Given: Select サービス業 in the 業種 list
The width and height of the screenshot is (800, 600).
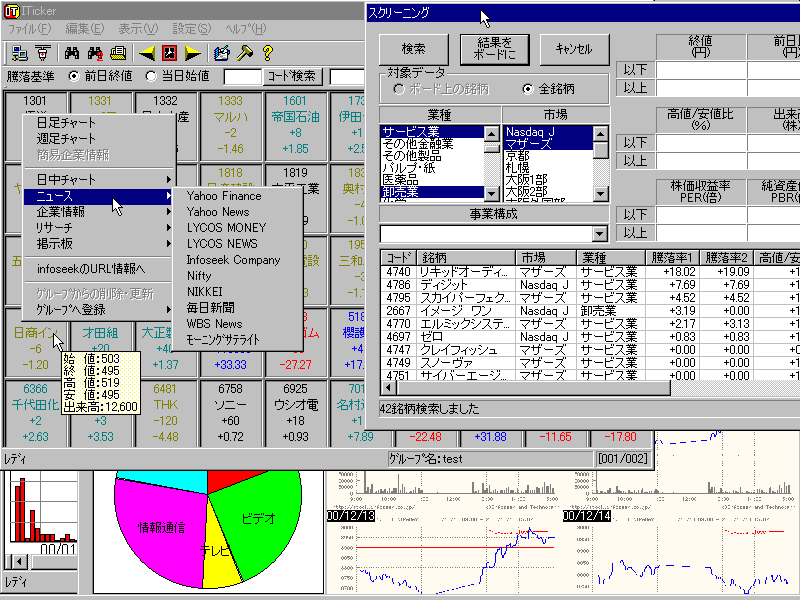Looking at the screenshot, I should pyautogui.click(x=432, y=132).
